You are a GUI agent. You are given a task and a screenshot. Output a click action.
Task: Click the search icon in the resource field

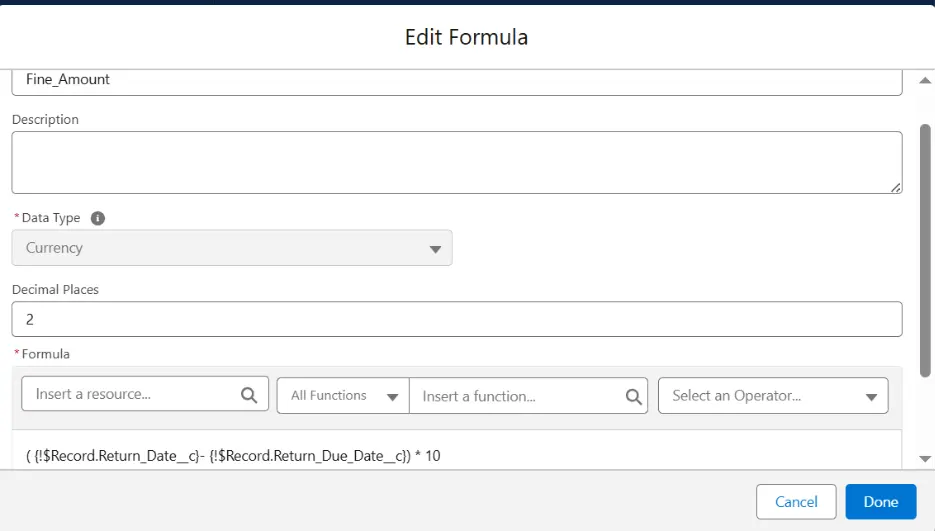pos(249,395)
